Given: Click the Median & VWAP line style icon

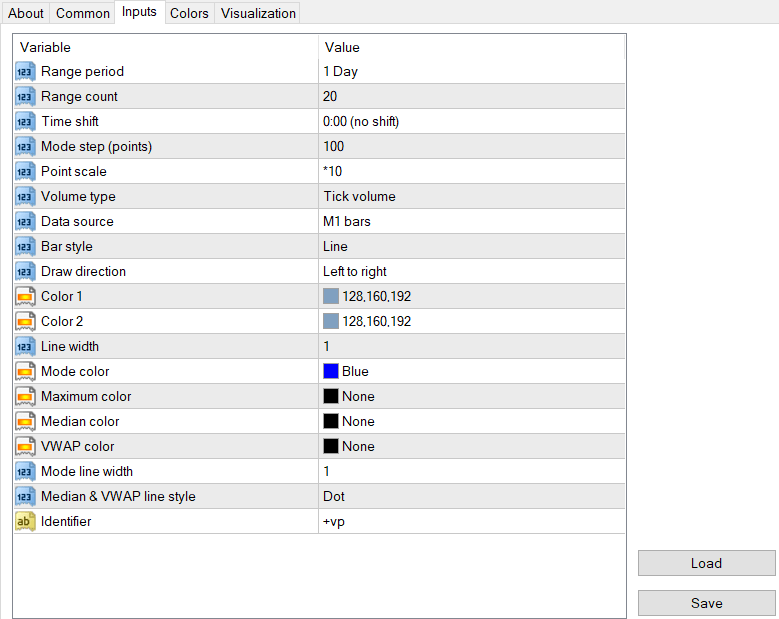Looking at the screenshot, I should click(x=25, y=497).
